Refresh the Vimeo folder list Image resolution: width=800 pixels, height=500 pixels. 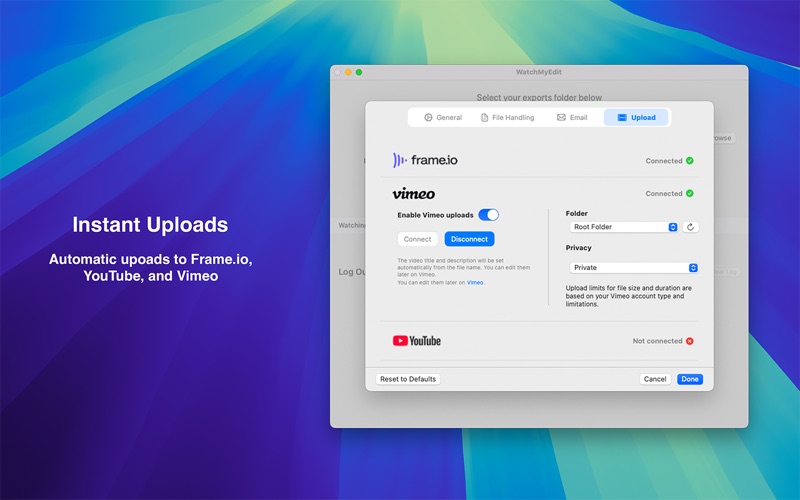pos(690,227)
